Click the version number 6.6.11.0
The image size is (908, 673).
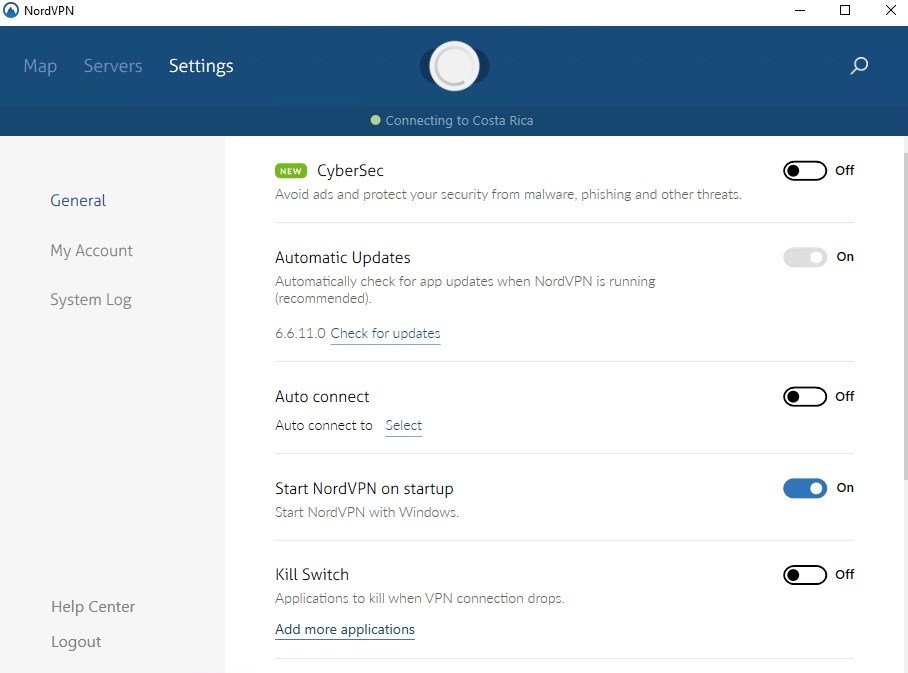[x=300, y=334]
